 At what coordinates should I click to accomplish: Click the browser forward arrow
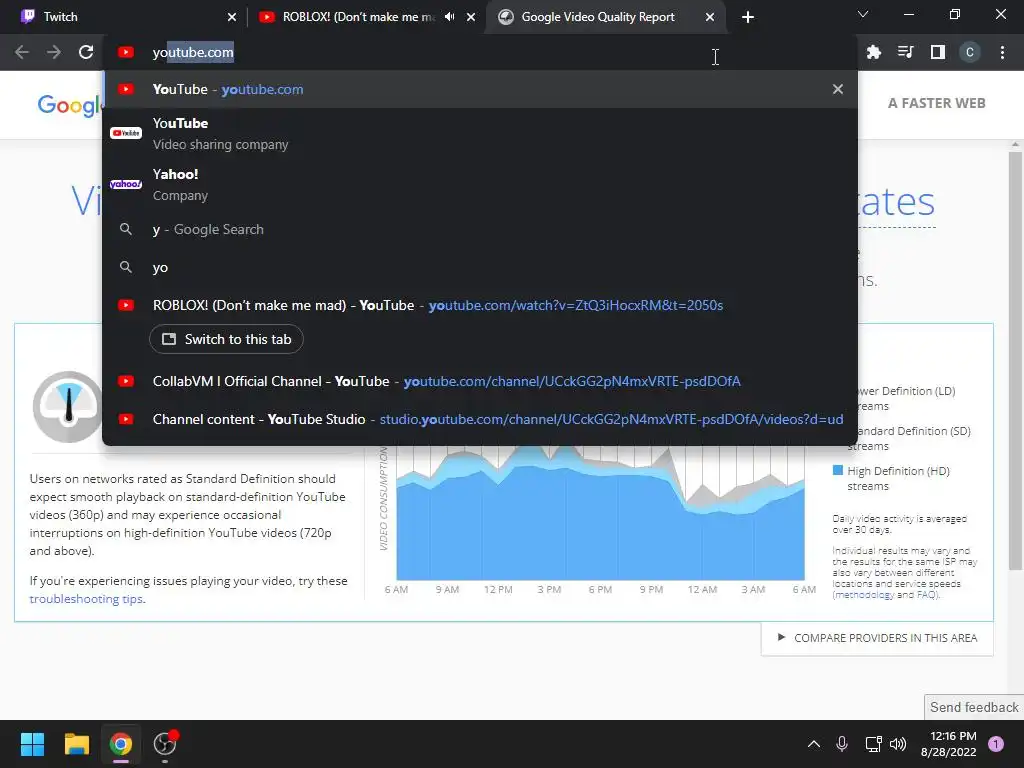click(x=54, y=52)
